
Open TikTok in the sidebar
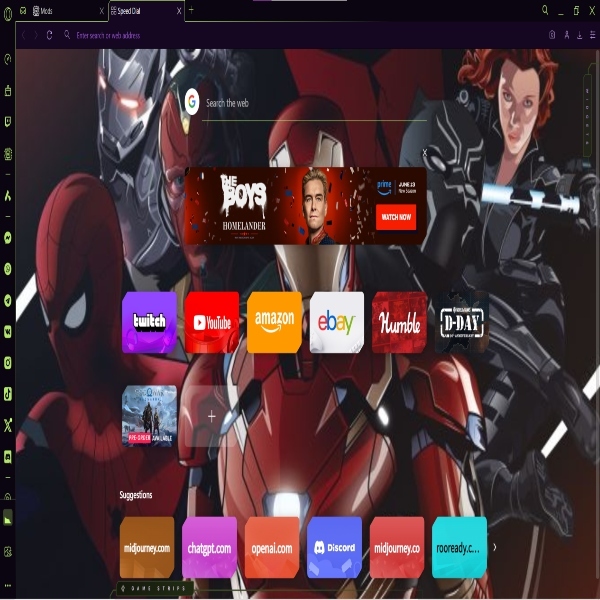click(8, 394)
